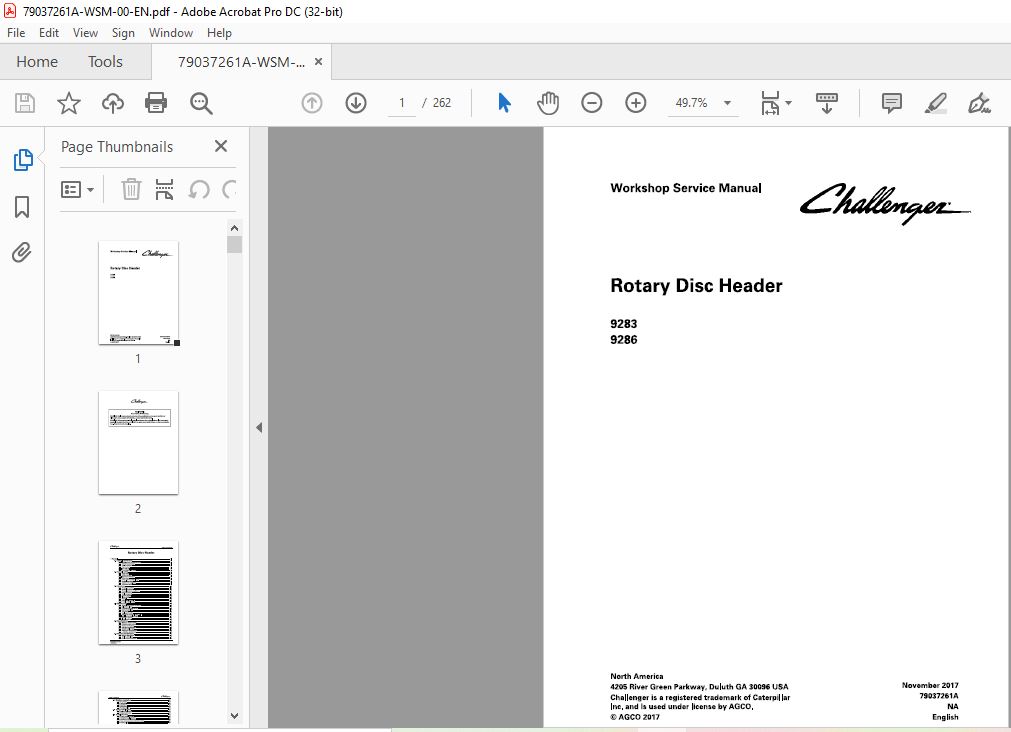
Task: Open the Edit menu
Action: point(49,33)
